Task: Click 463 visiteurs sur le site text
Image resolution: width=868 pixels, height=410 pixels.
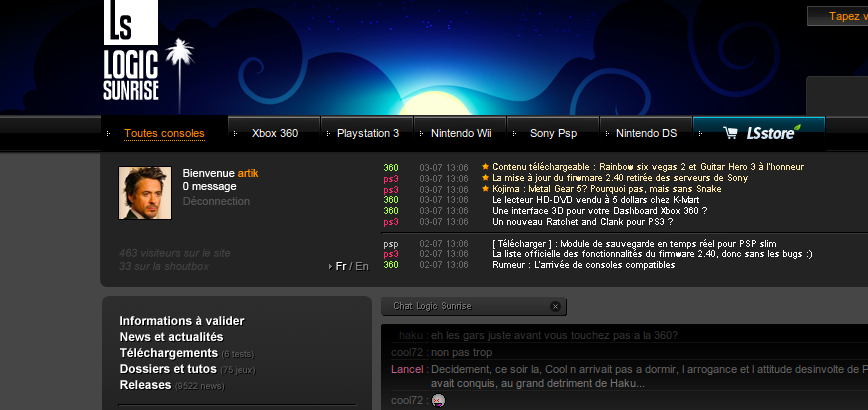Action: click(x=175, y=253)
